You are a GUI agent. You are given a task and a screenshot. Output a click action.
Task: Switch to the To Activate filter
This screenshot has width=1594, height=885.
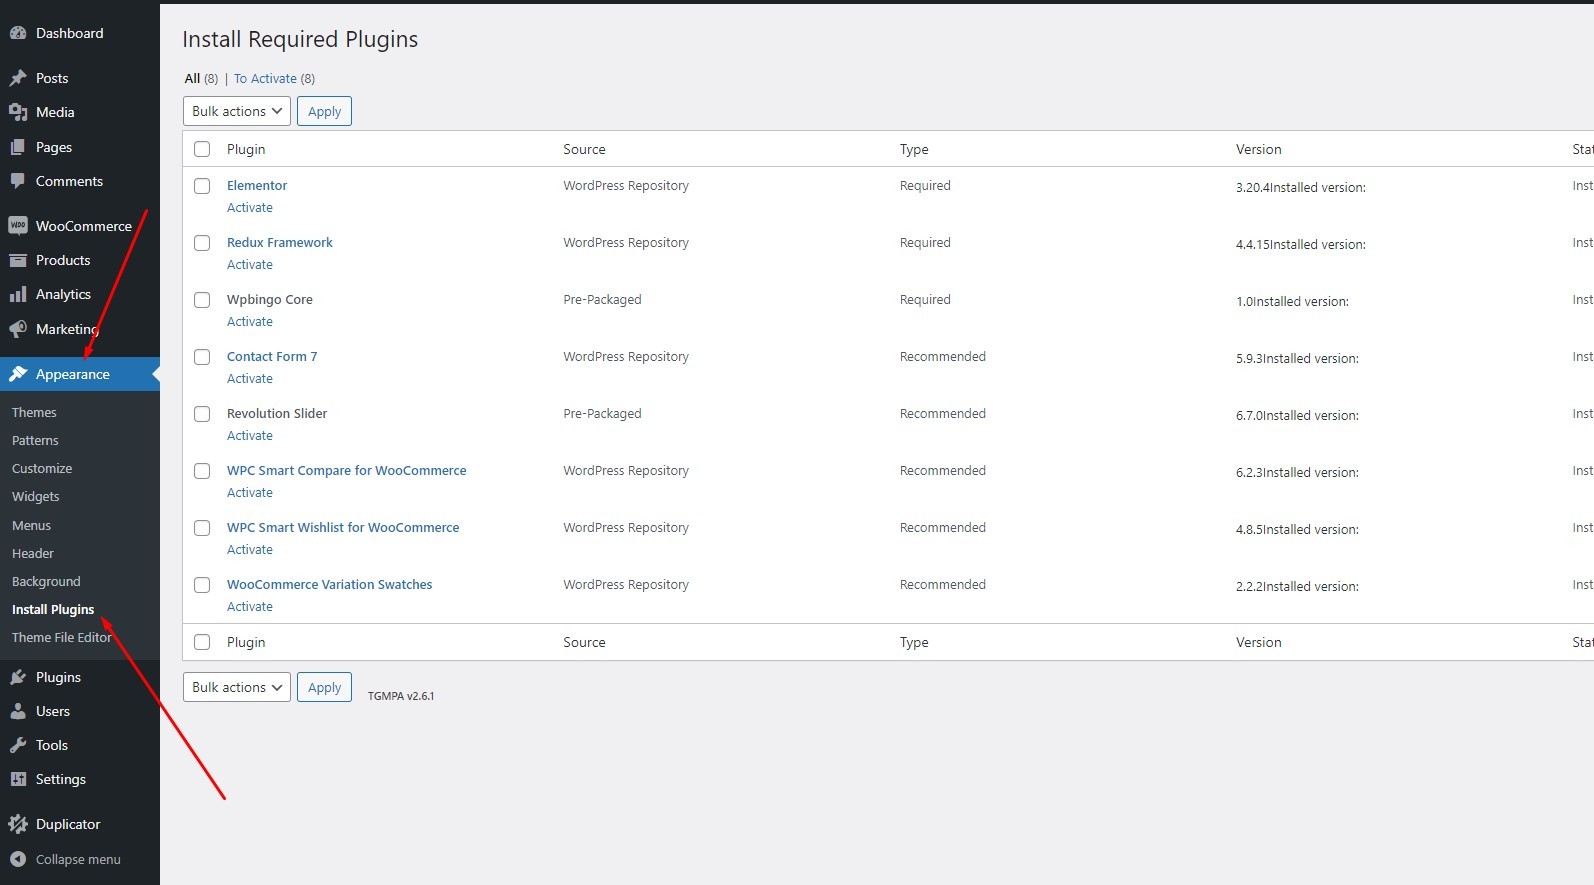coord(265,79)
